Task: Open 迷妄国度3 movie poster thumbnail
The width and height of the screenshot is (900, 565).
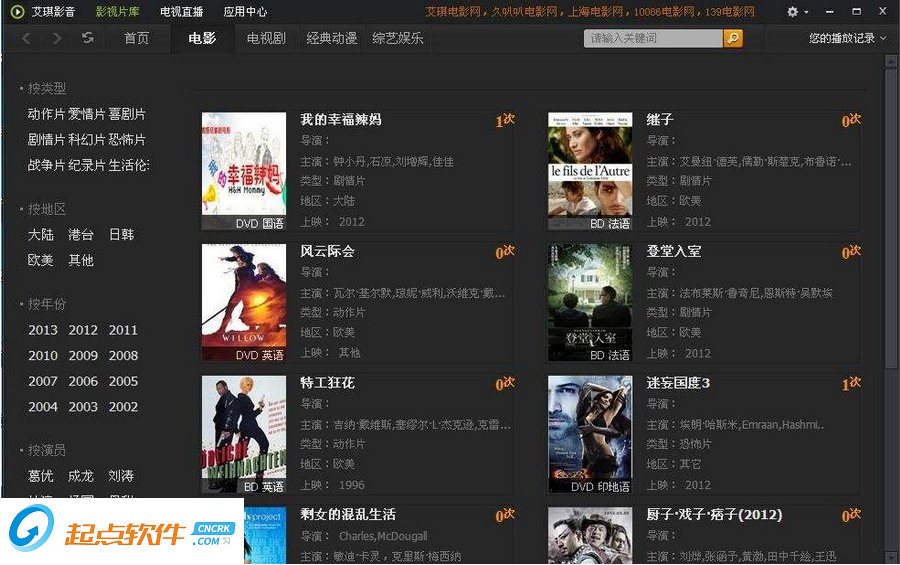Action: [x=590, y=435]
